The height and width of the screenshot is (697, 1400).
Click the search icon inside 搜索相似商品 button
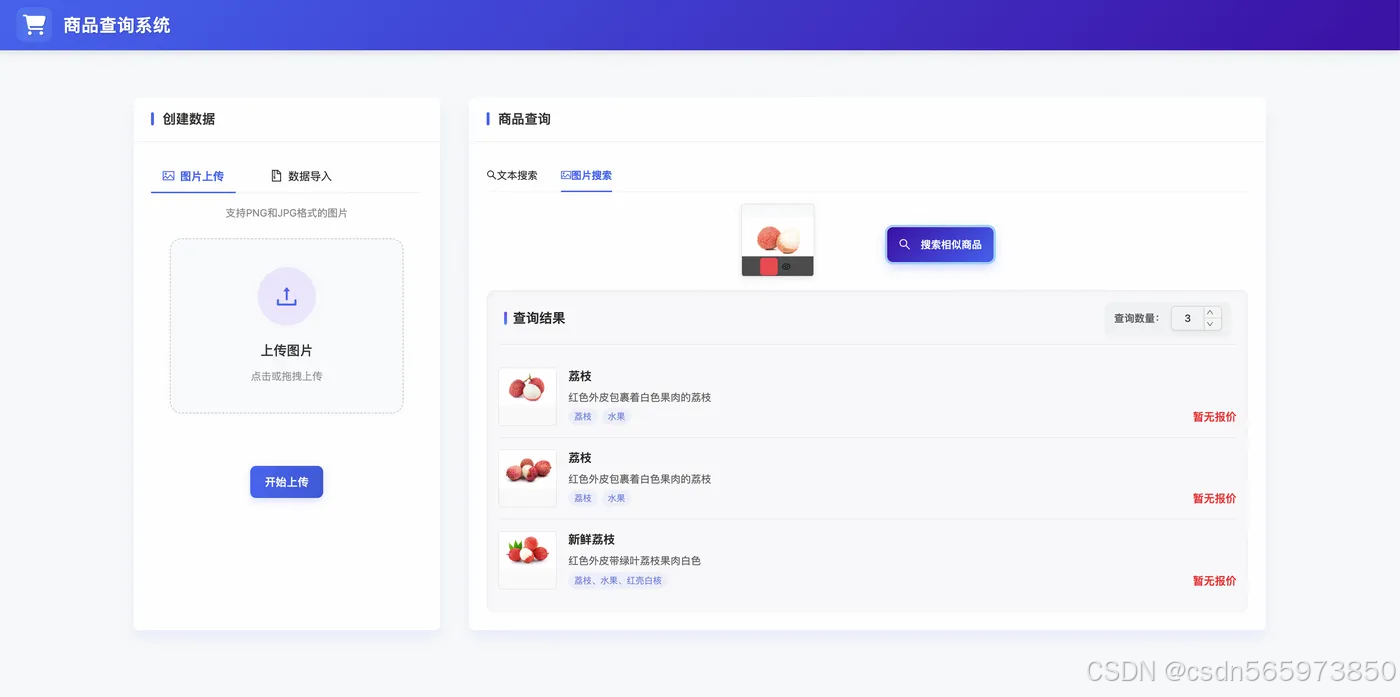[904, 244]
